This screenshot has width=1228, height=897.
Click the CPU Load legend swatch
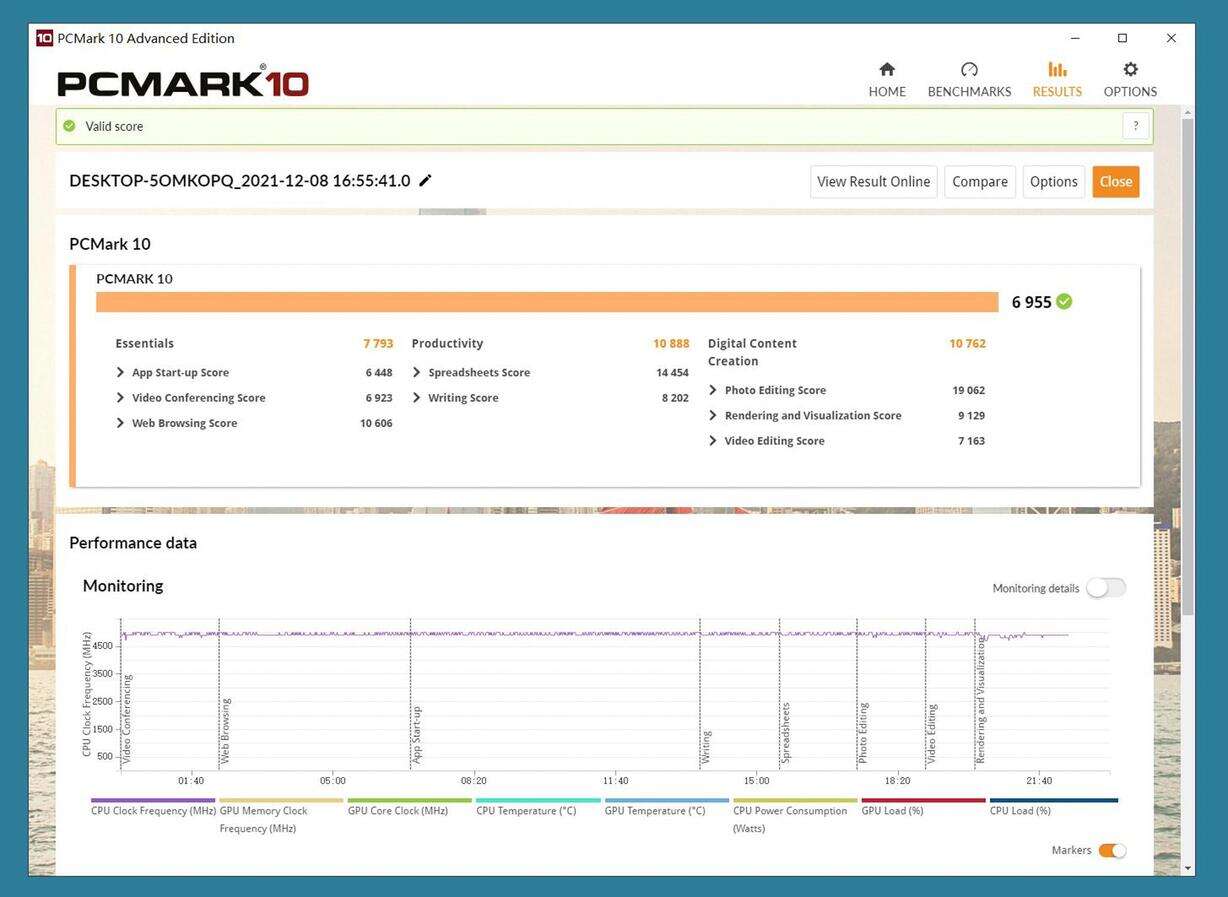tap(1053, 800)
